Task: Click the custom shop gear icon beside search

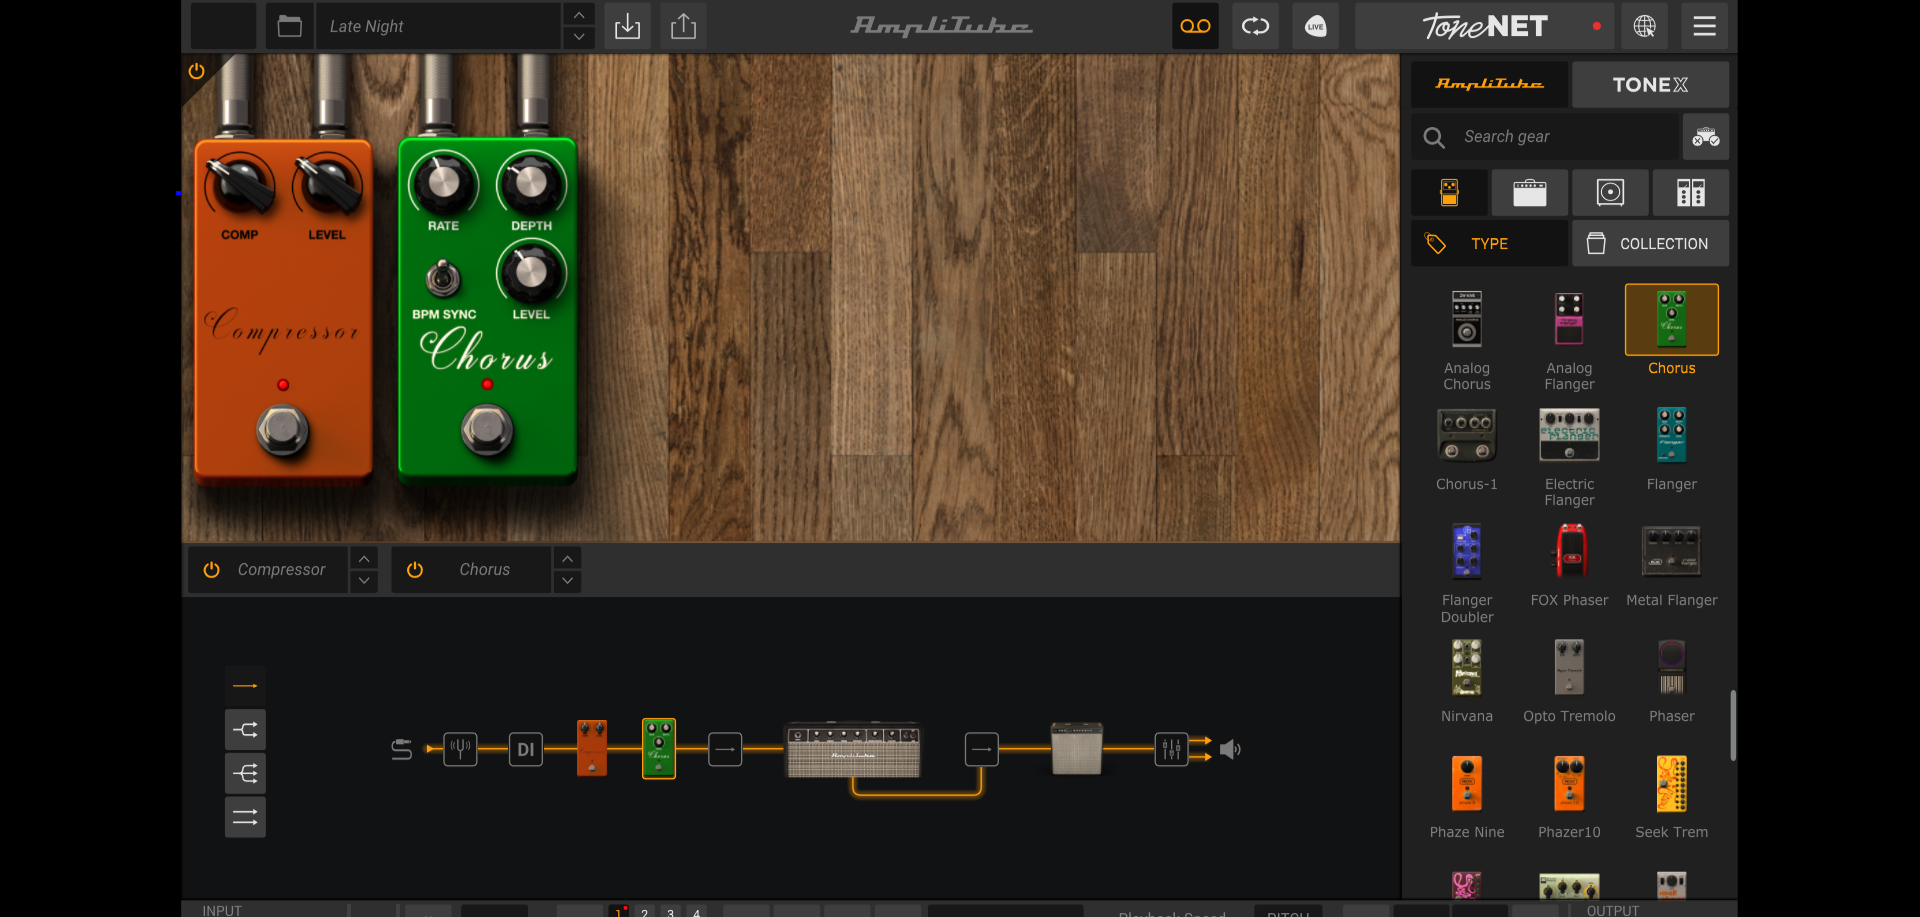Action: pos(1705,137)
